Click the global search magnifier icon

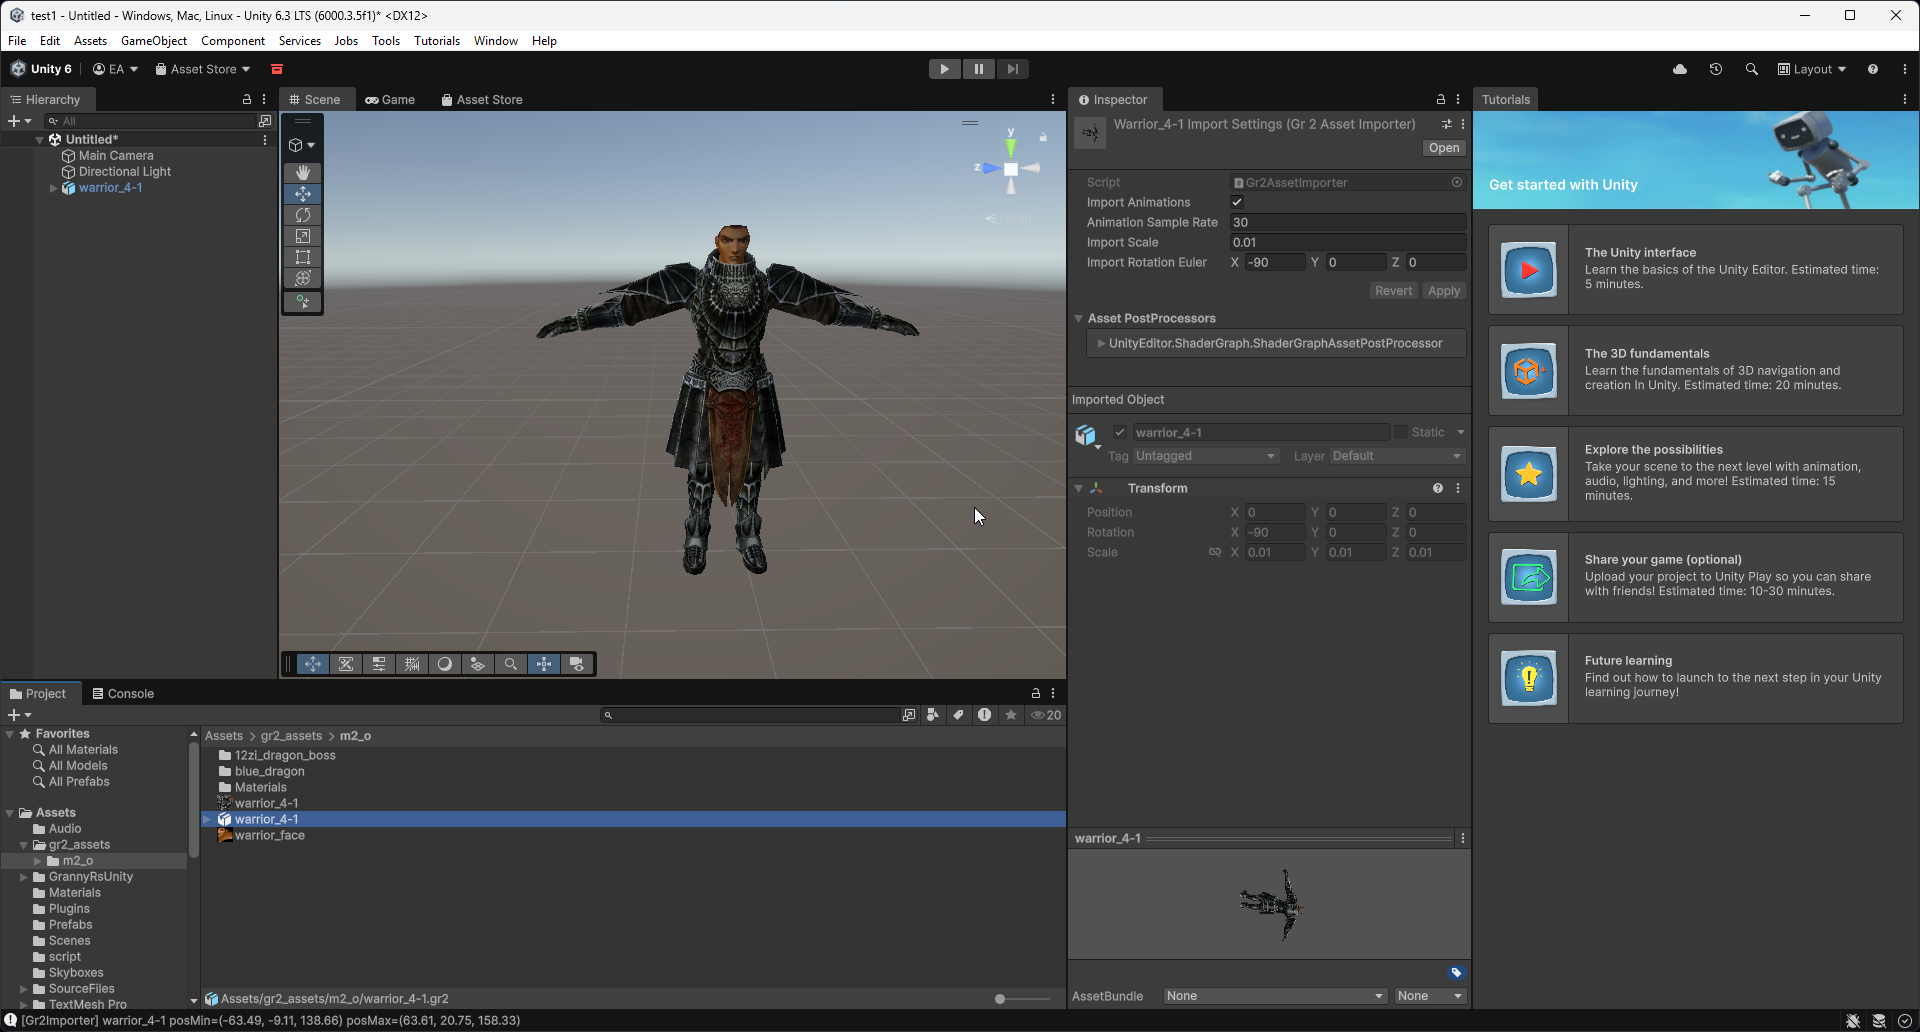click(x=1752, y=69)
